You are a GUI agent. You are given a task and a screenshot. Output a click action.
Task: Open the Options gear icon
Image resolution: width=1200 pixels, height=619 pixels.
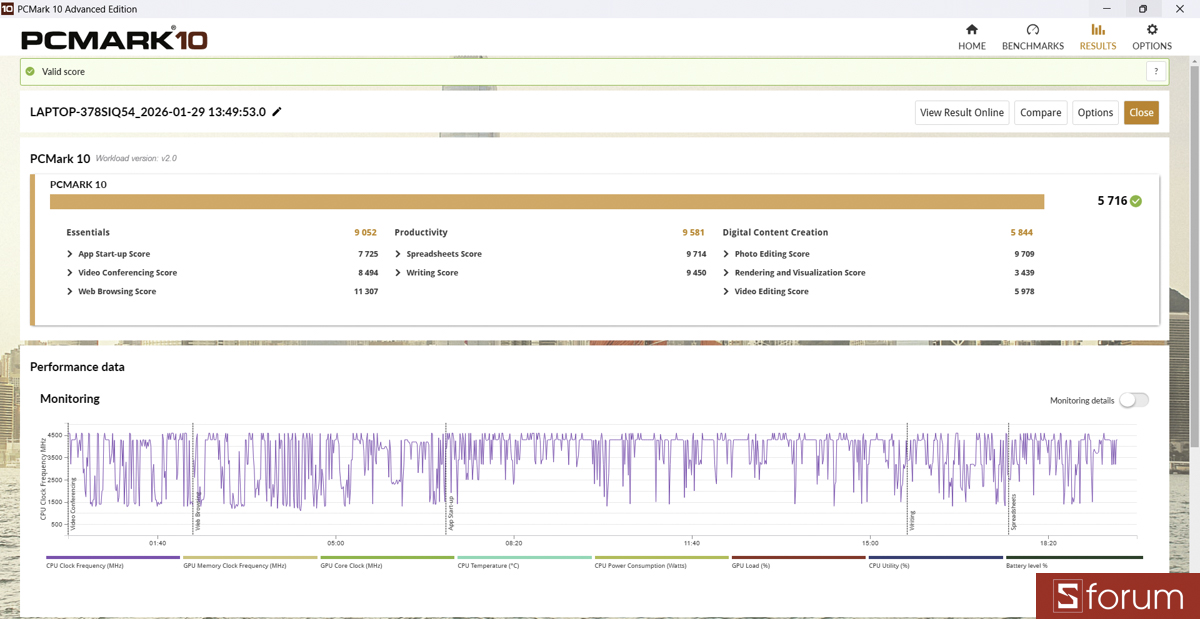1151,30
